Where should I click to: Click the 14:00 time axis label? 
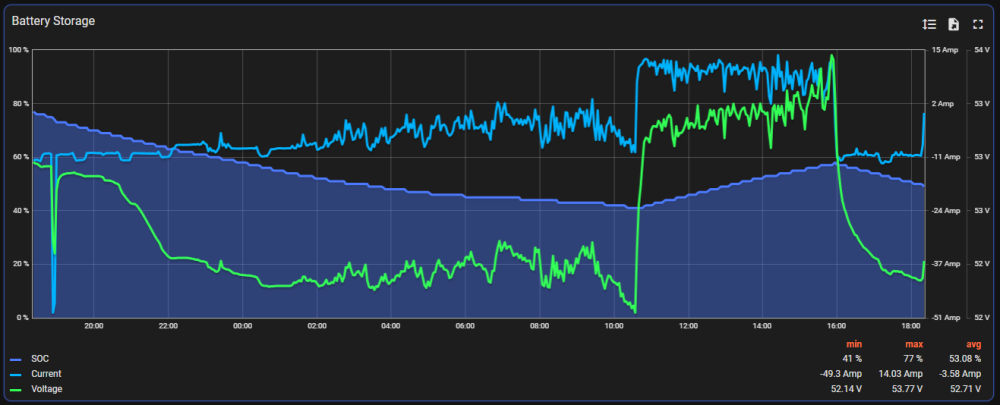click(x=762, y=325)
